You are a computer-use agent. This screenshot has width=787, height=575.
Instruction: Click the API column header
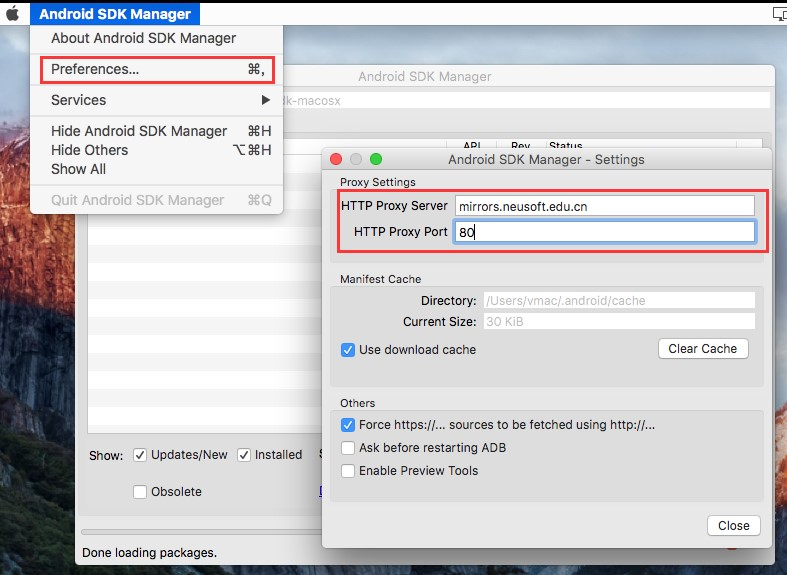coord(472,145)
